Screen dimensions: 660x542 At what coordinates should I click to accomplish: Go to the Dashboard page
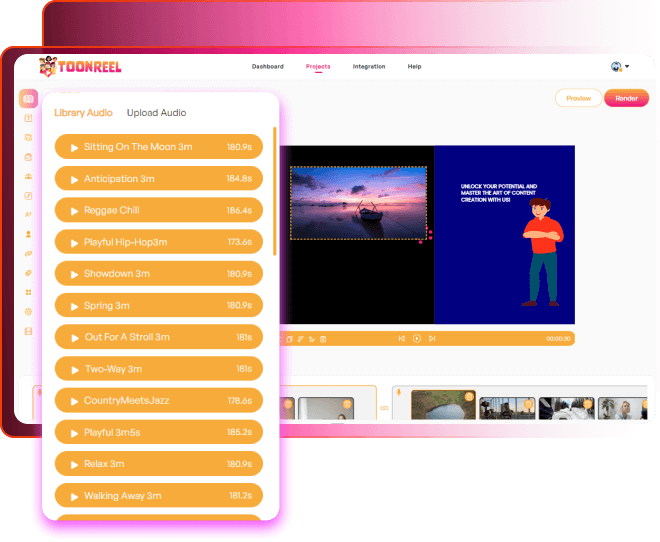coord(267,67)
